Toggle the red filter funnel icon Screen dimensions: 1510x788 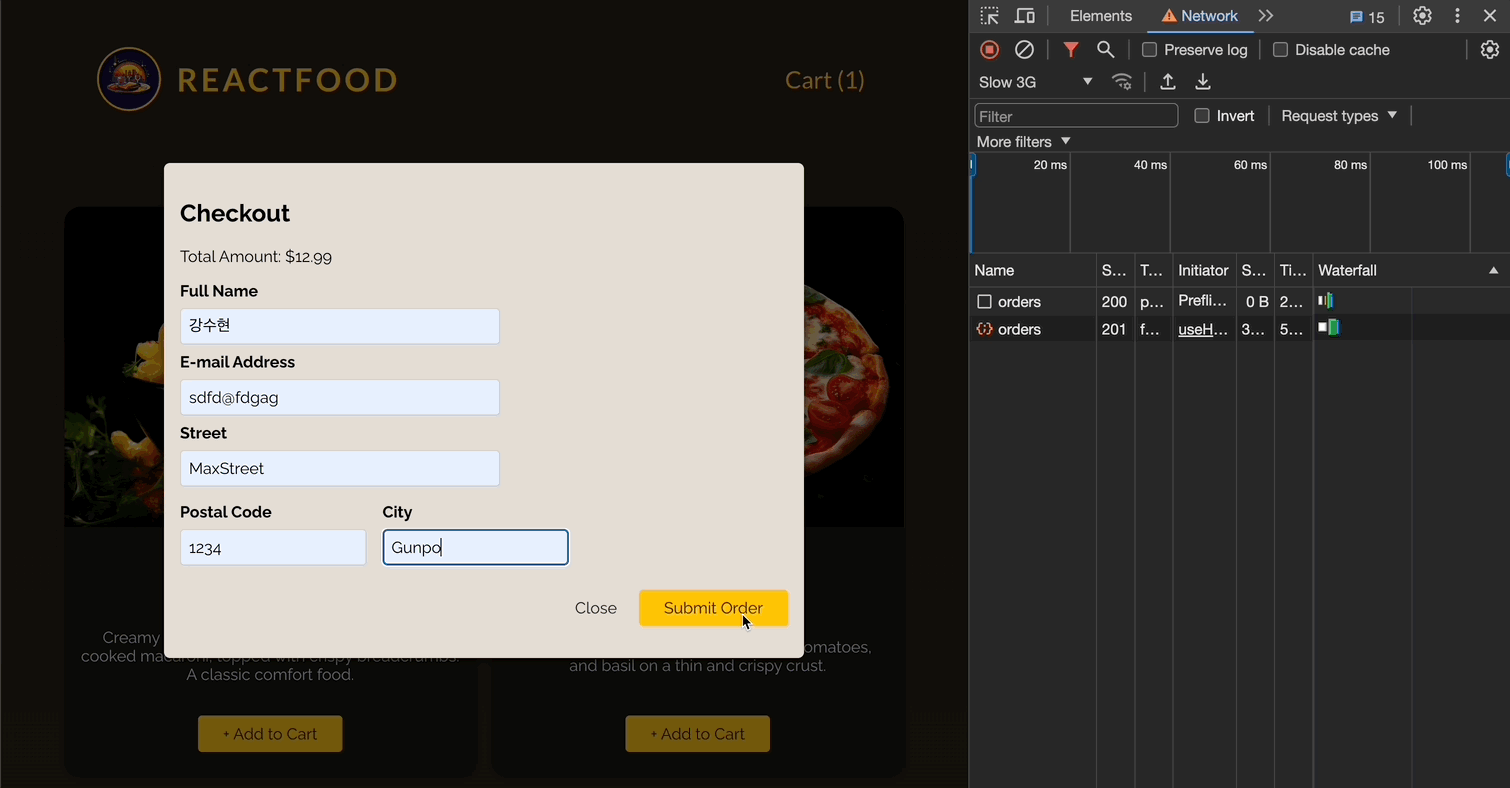pyautogui.click(x=1071, y=50)
